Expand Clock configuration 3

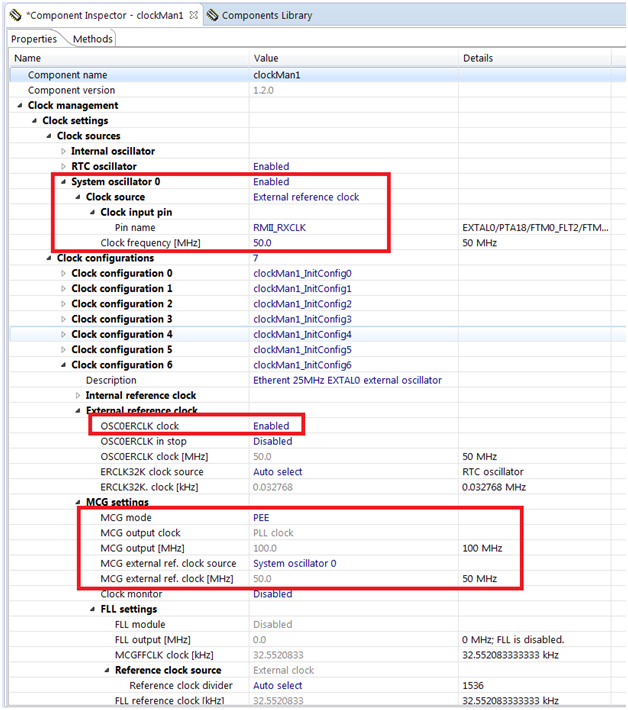tap(63, 319)
